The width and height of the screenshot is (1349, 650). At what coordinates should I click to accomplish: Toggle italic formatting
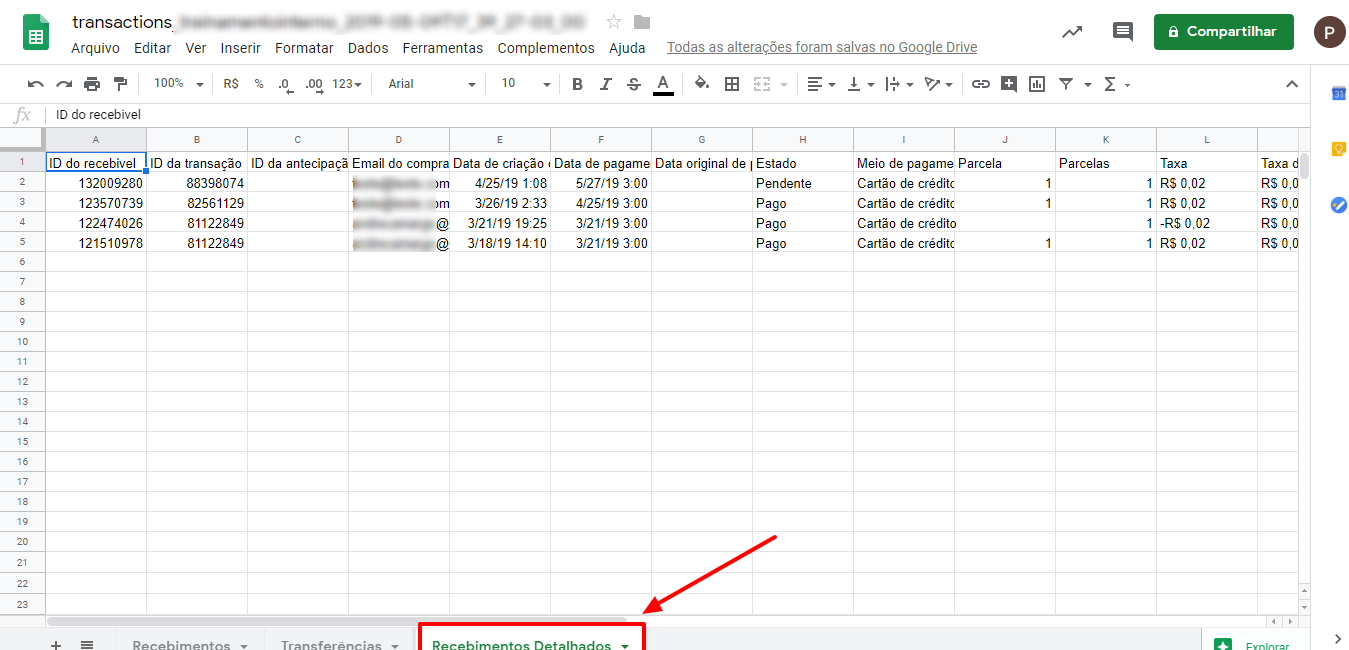click(605, 84)
